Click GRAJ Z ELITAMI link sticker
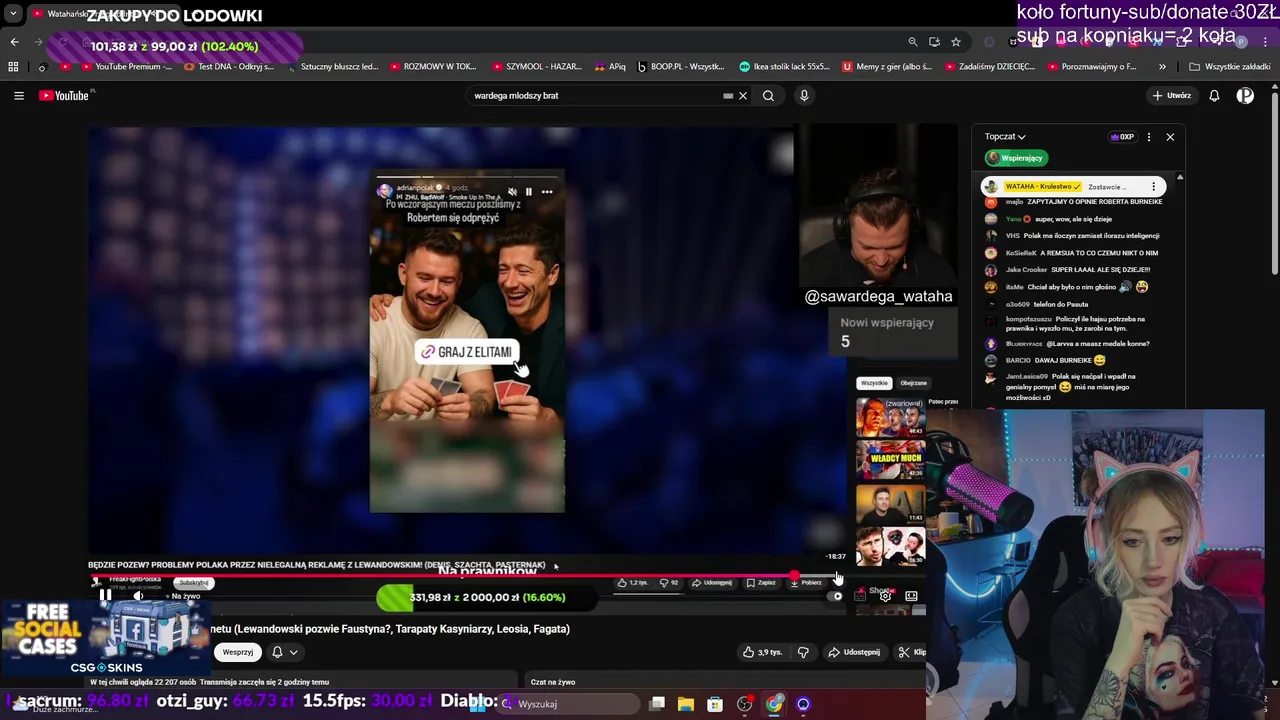Screen dimensions: 1280x720 [x=467, y=352]
